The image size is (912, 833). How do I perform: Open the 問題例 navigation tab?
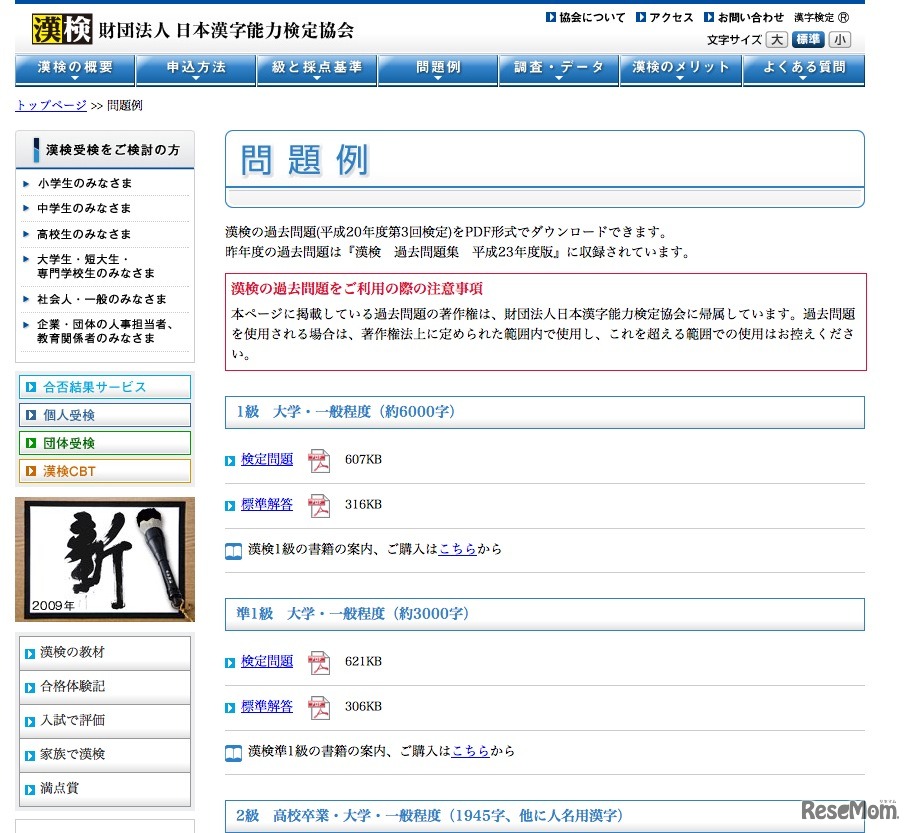pos(437,69)
